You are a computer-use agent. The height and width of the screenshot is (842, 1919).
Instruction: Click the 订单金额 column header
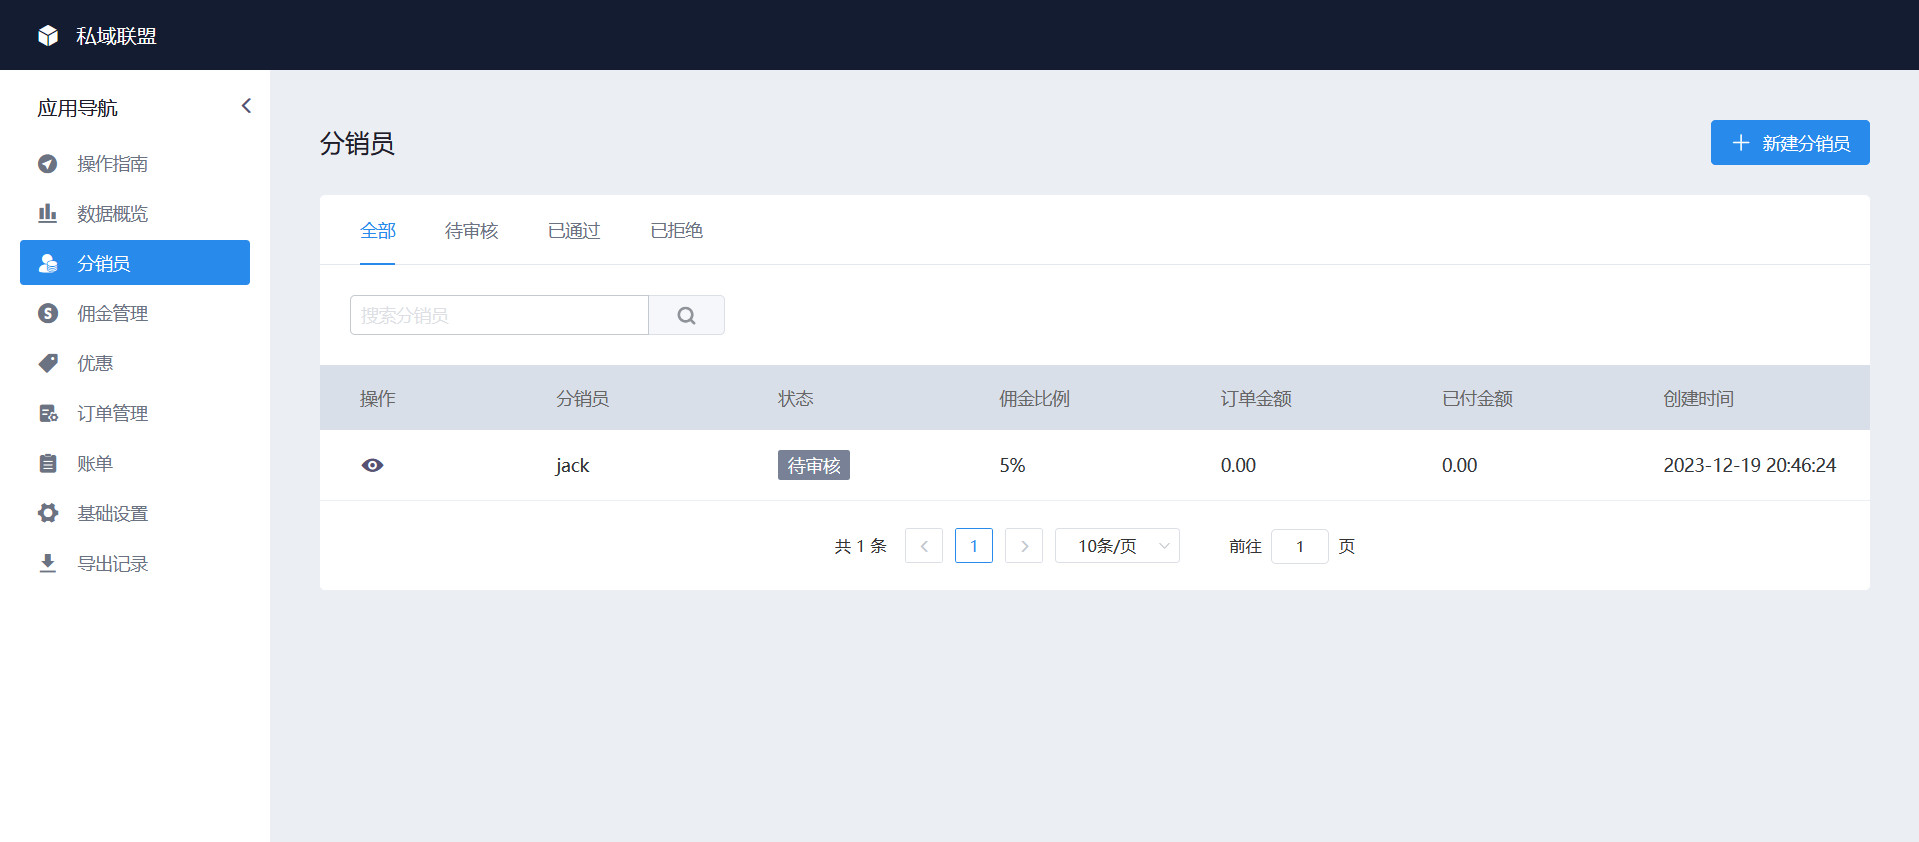1256,398
